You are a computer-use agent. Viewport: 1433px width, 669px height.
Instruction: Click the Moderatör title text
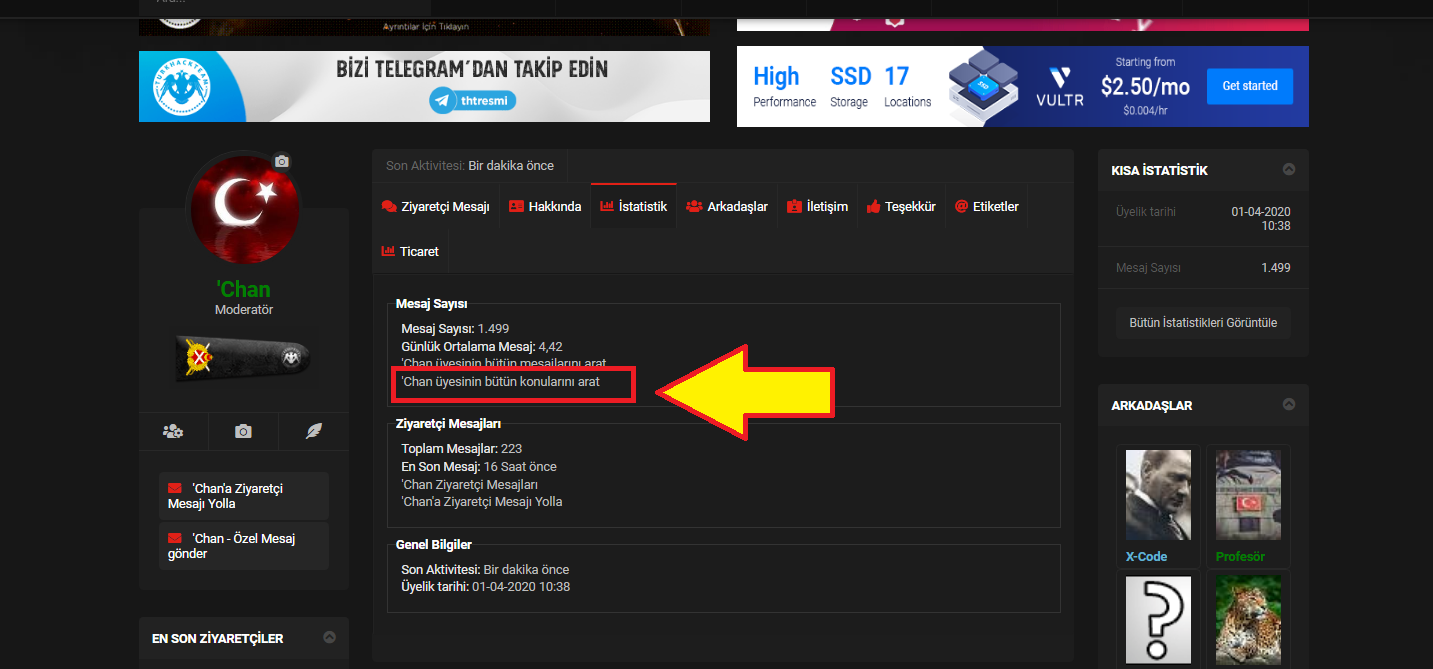[x=244, y=310]
